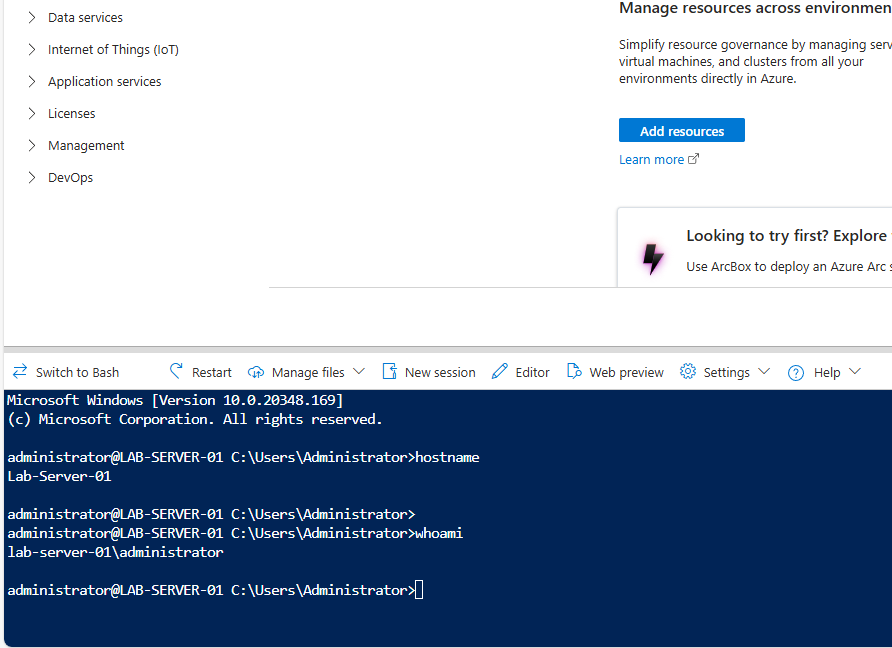Click the Help question mark icon

point(796,371)
